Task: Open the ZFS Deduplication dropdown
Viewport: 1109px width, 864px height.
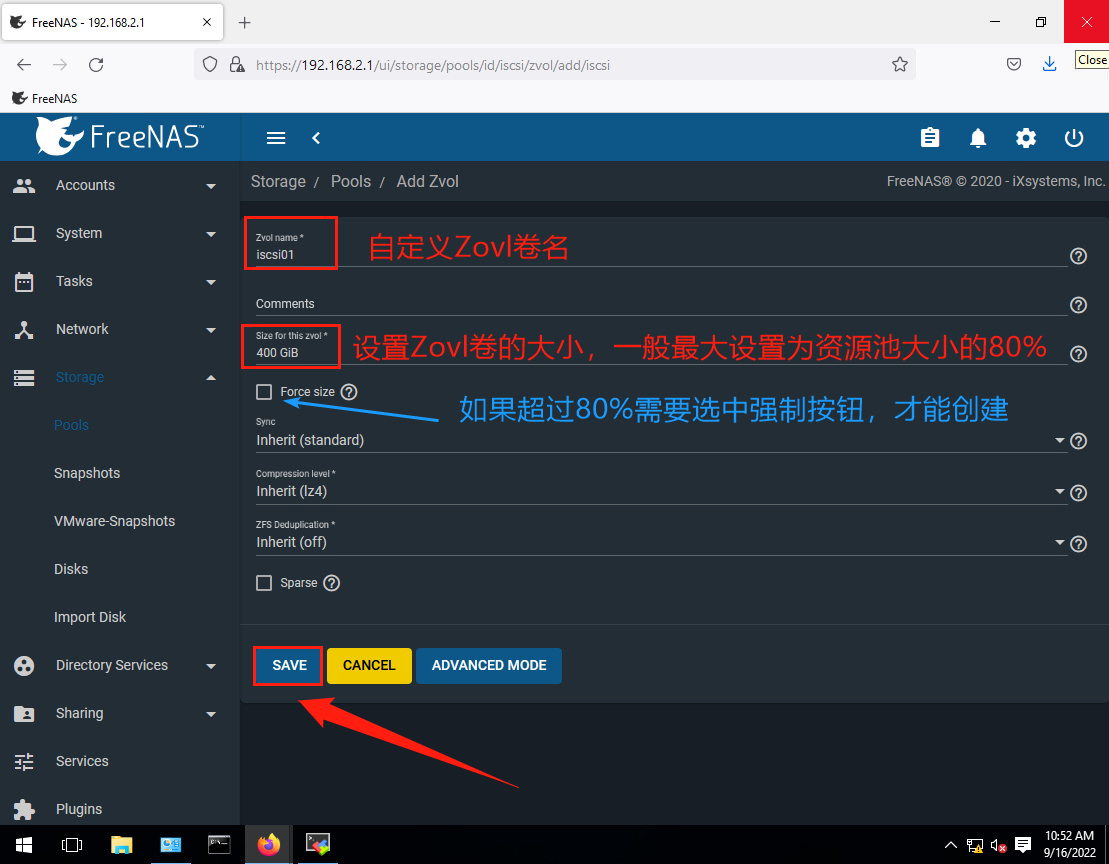Action: pyautogui.click(x=660, y=542)
